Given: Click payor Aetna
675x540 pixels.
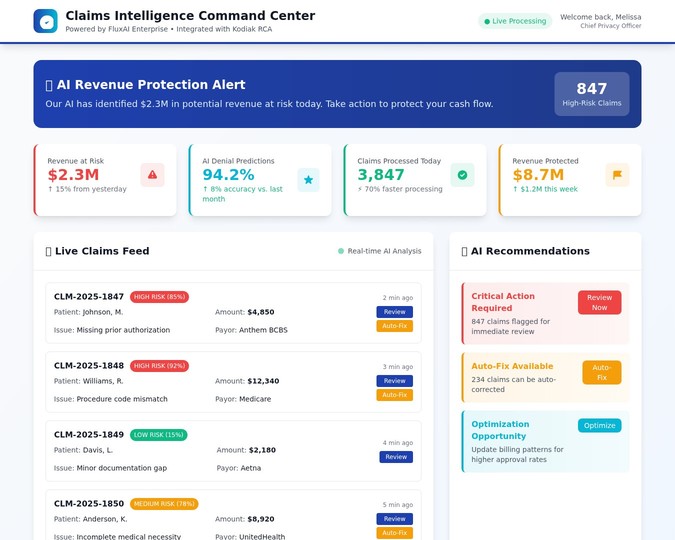Looking at the screenshot, I should [251, 468].
